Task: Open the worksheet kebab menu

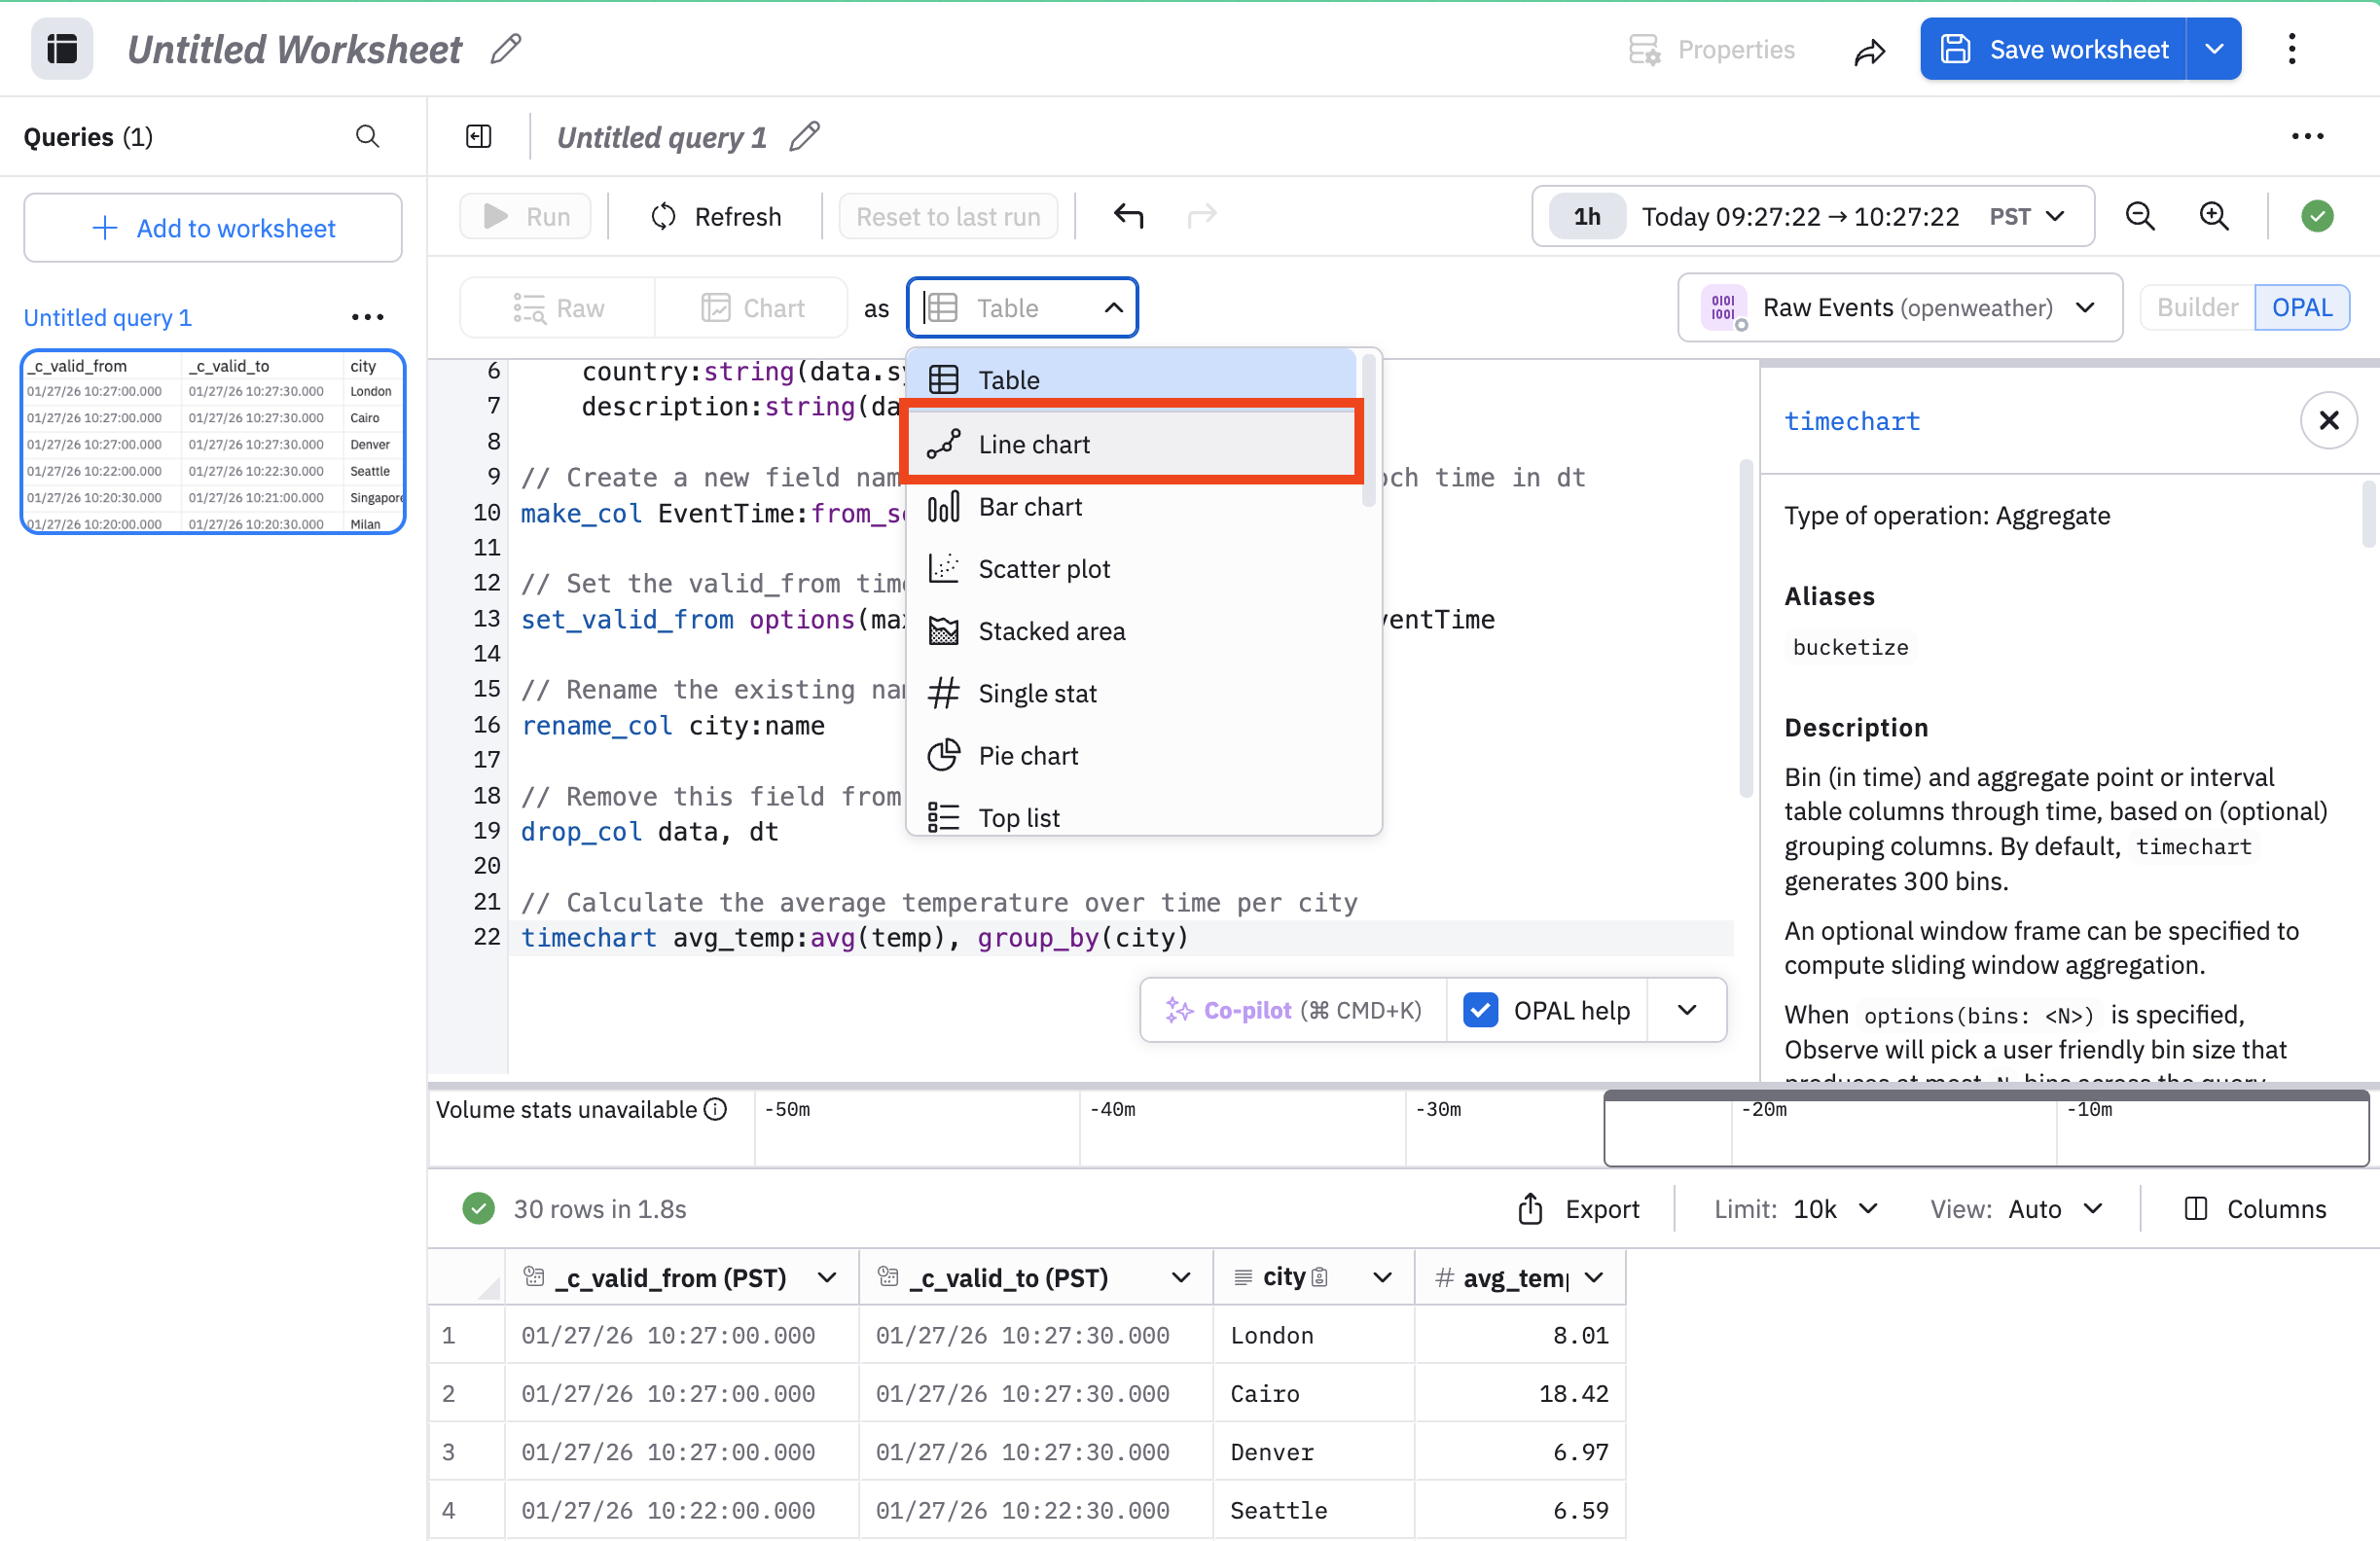Action: (x=2291, y=49)
